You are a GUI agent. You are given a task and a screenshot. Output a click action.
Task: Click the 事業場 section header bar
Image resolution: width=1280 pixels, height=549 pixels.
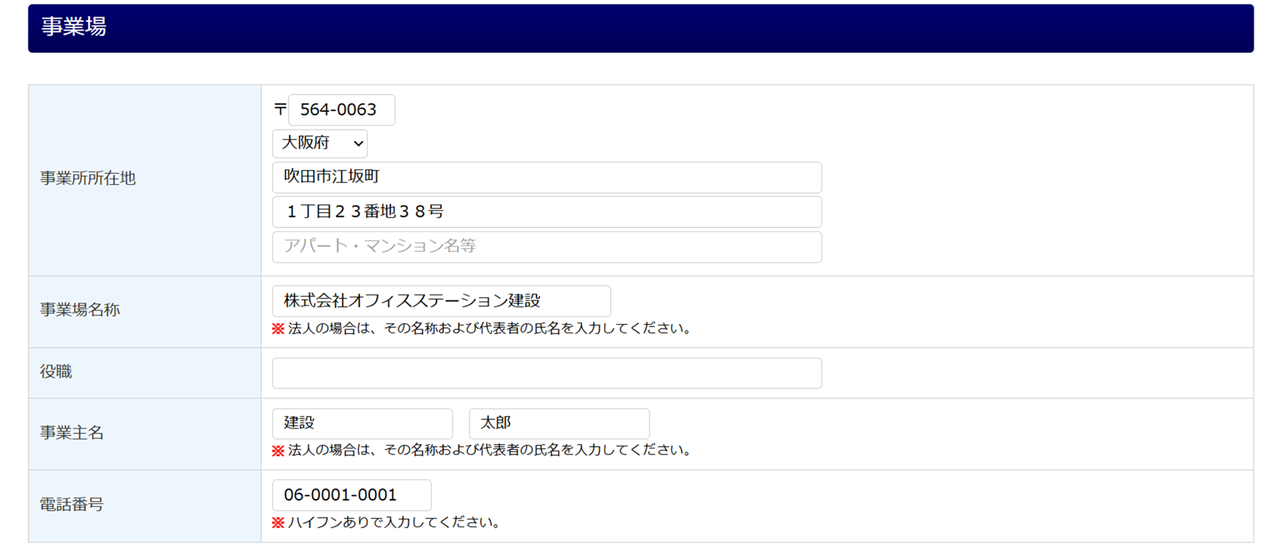(640, 28)
